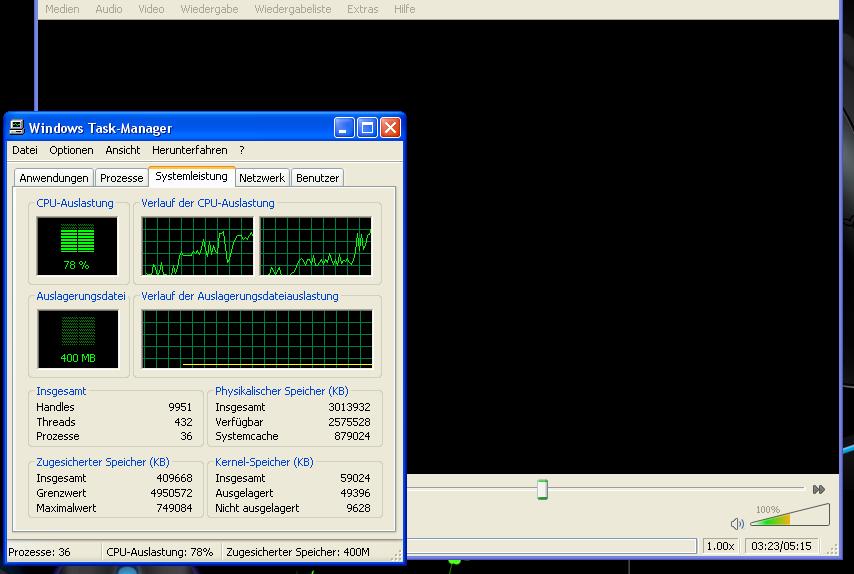This screenshot has height=574, width=854.
Task: Click status bar Zugesicherter Speicher: 400M
Action: coord(298,552)
